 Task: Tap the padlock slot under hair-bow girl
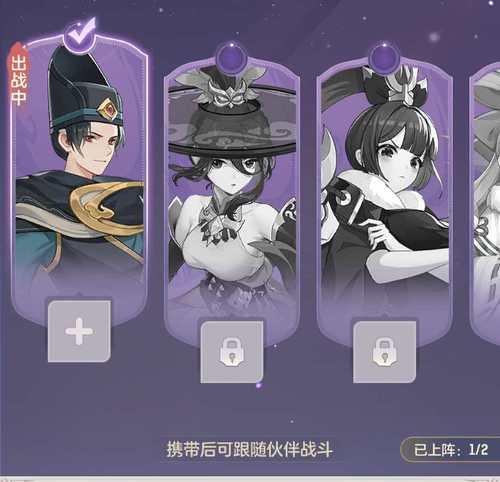[x=384, y=352]
